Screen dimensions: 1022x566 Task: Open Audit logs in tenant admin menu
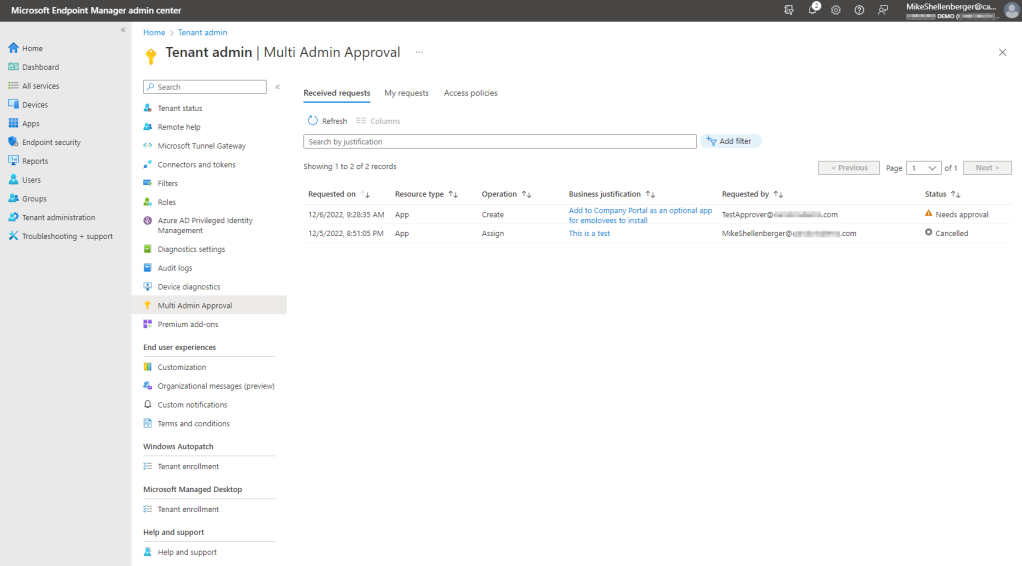(x=174, y=268)
